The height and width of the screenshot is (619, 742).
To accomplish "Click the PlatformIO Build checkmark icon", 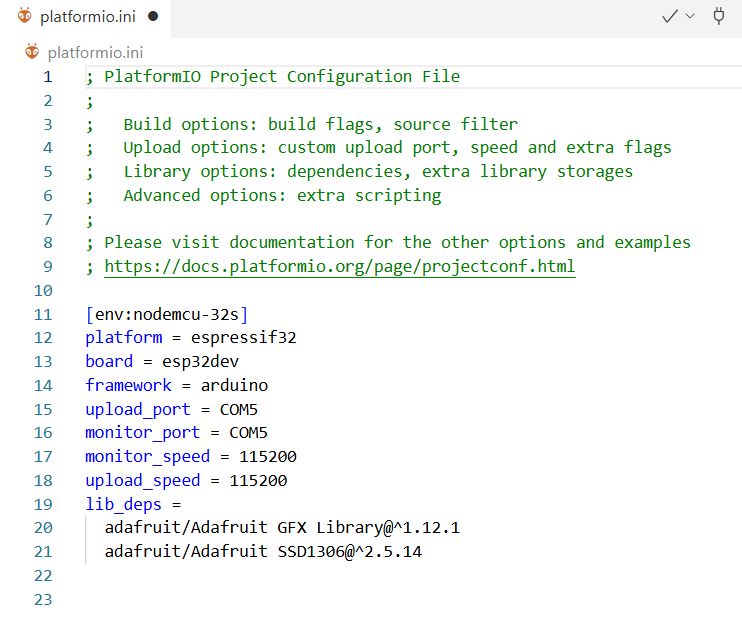I will tap(670, 17).
